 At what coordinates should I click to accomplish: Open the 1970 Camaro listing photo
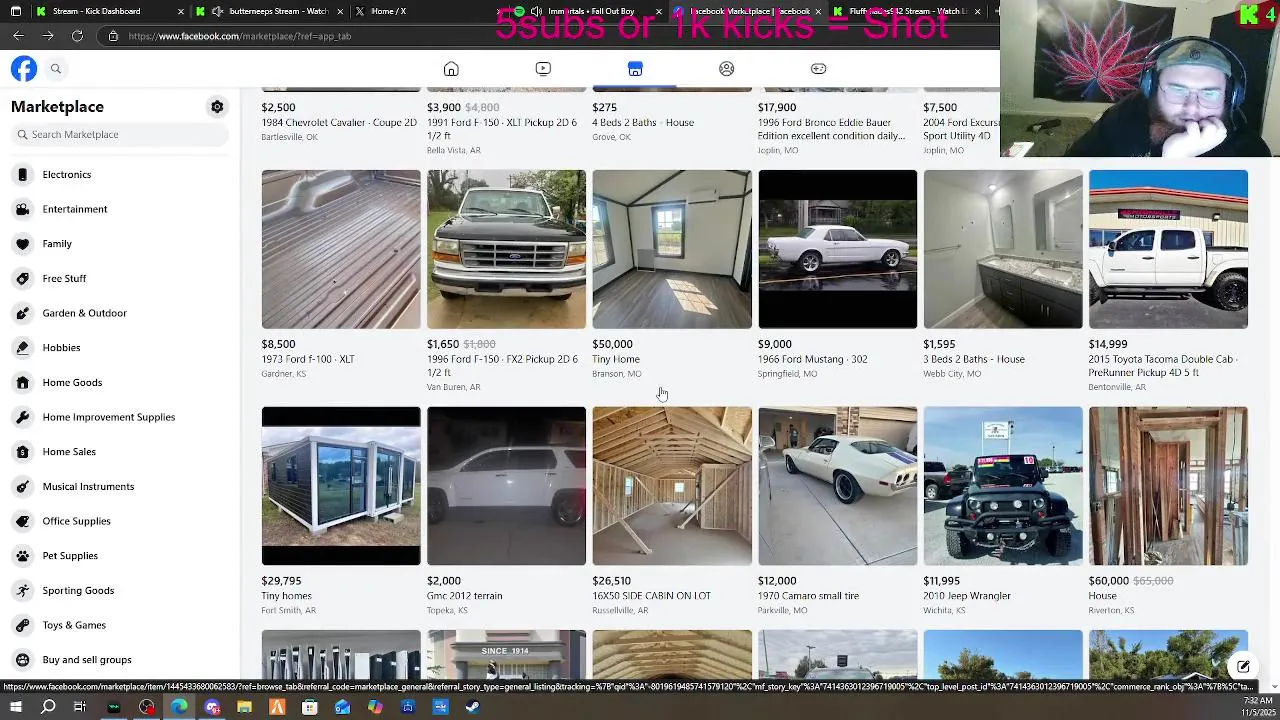[837, 486]
